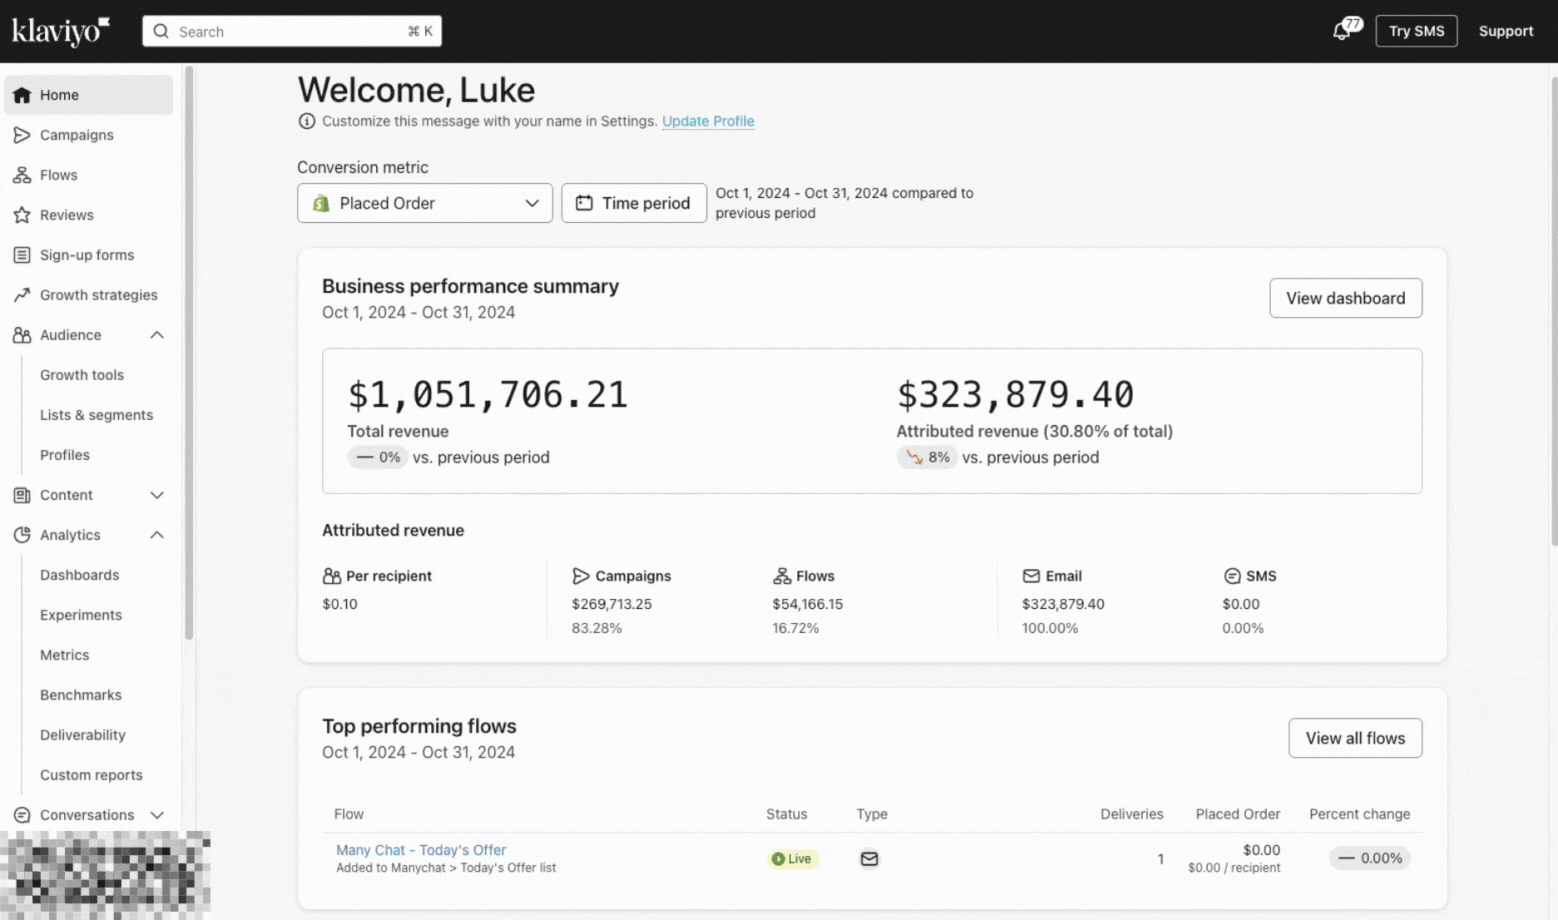Click the Growth strategies arrow icon

[22, 295]
